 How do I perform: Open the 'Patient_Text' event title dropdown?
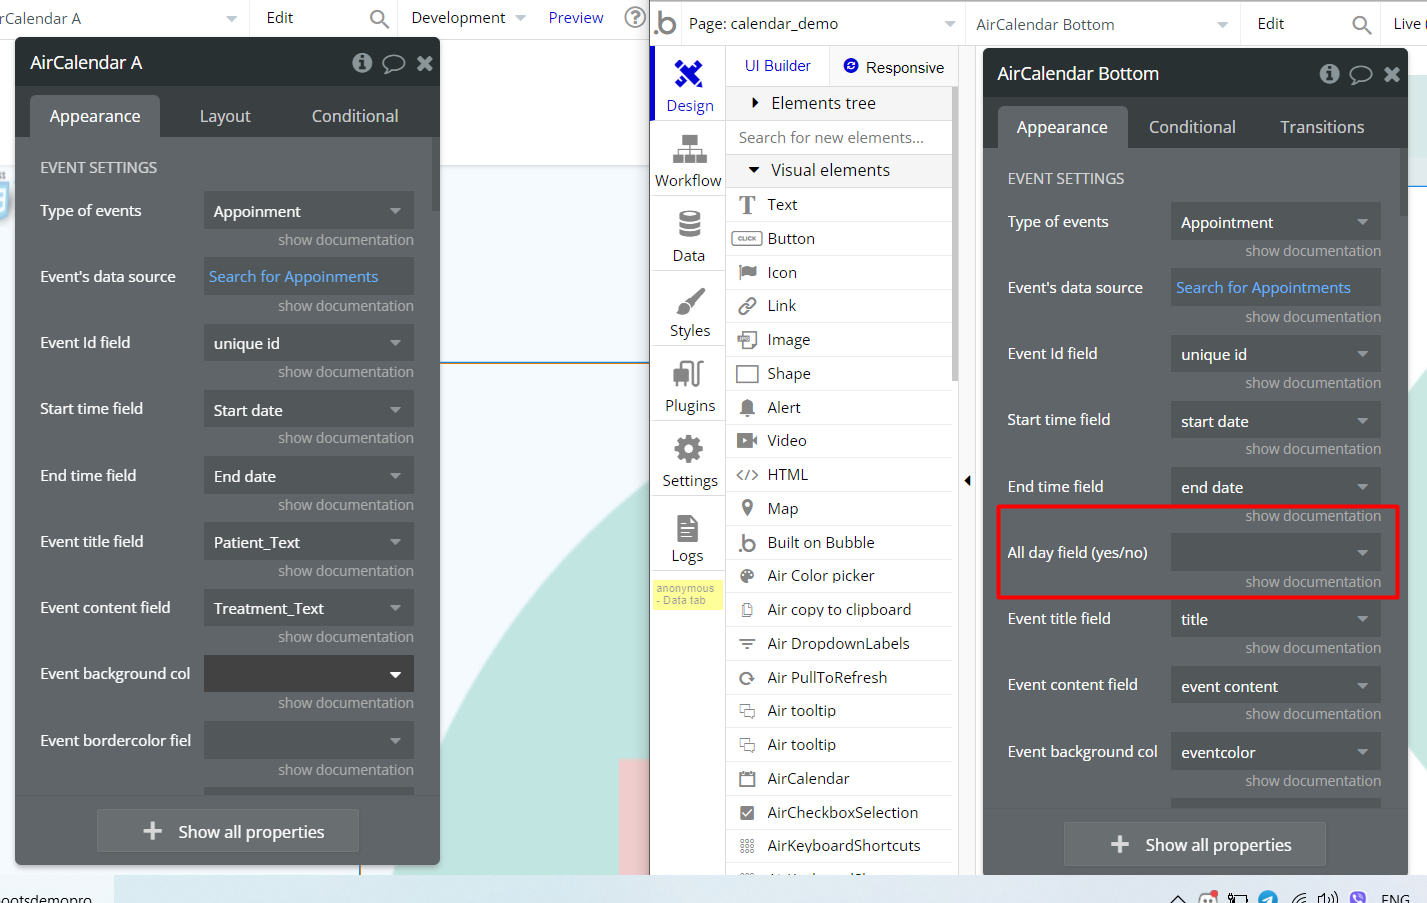(x=309, y=542)
